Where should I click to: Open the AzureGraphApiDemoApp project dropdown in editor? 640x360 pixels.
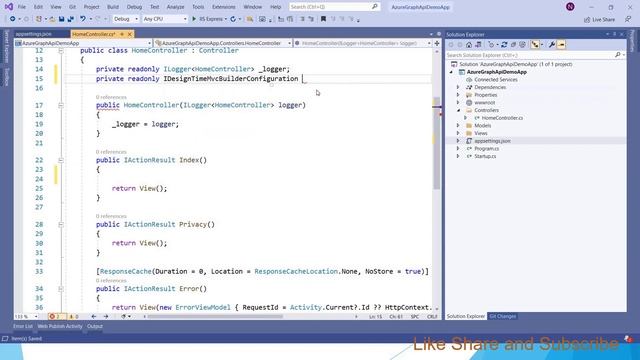(x=83, y=43)
